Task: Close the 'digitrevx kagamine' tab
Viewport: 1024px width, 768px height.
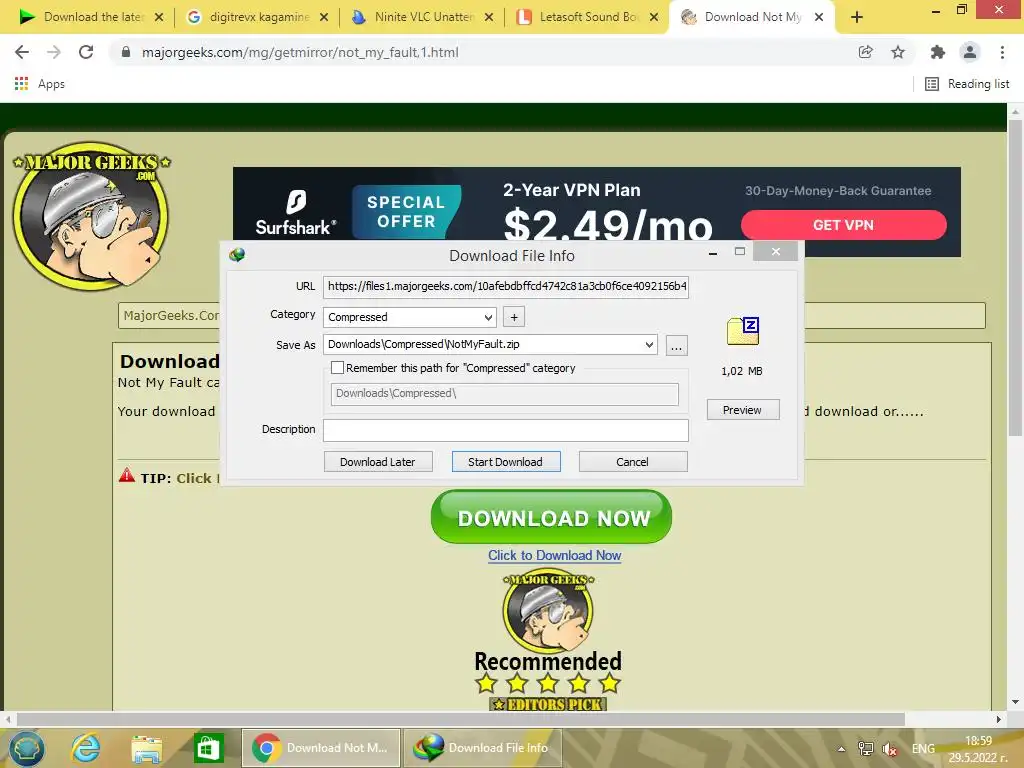Action: [324, 18]
